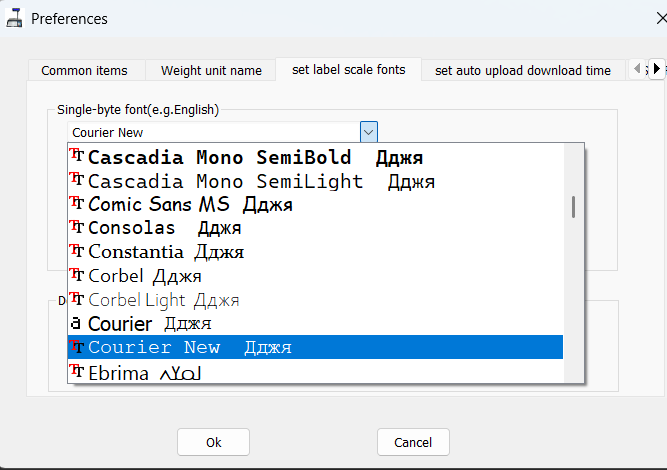Click the font list scrollbar thumb
This screenshot has width=667, height=470.
pos(573,207)
